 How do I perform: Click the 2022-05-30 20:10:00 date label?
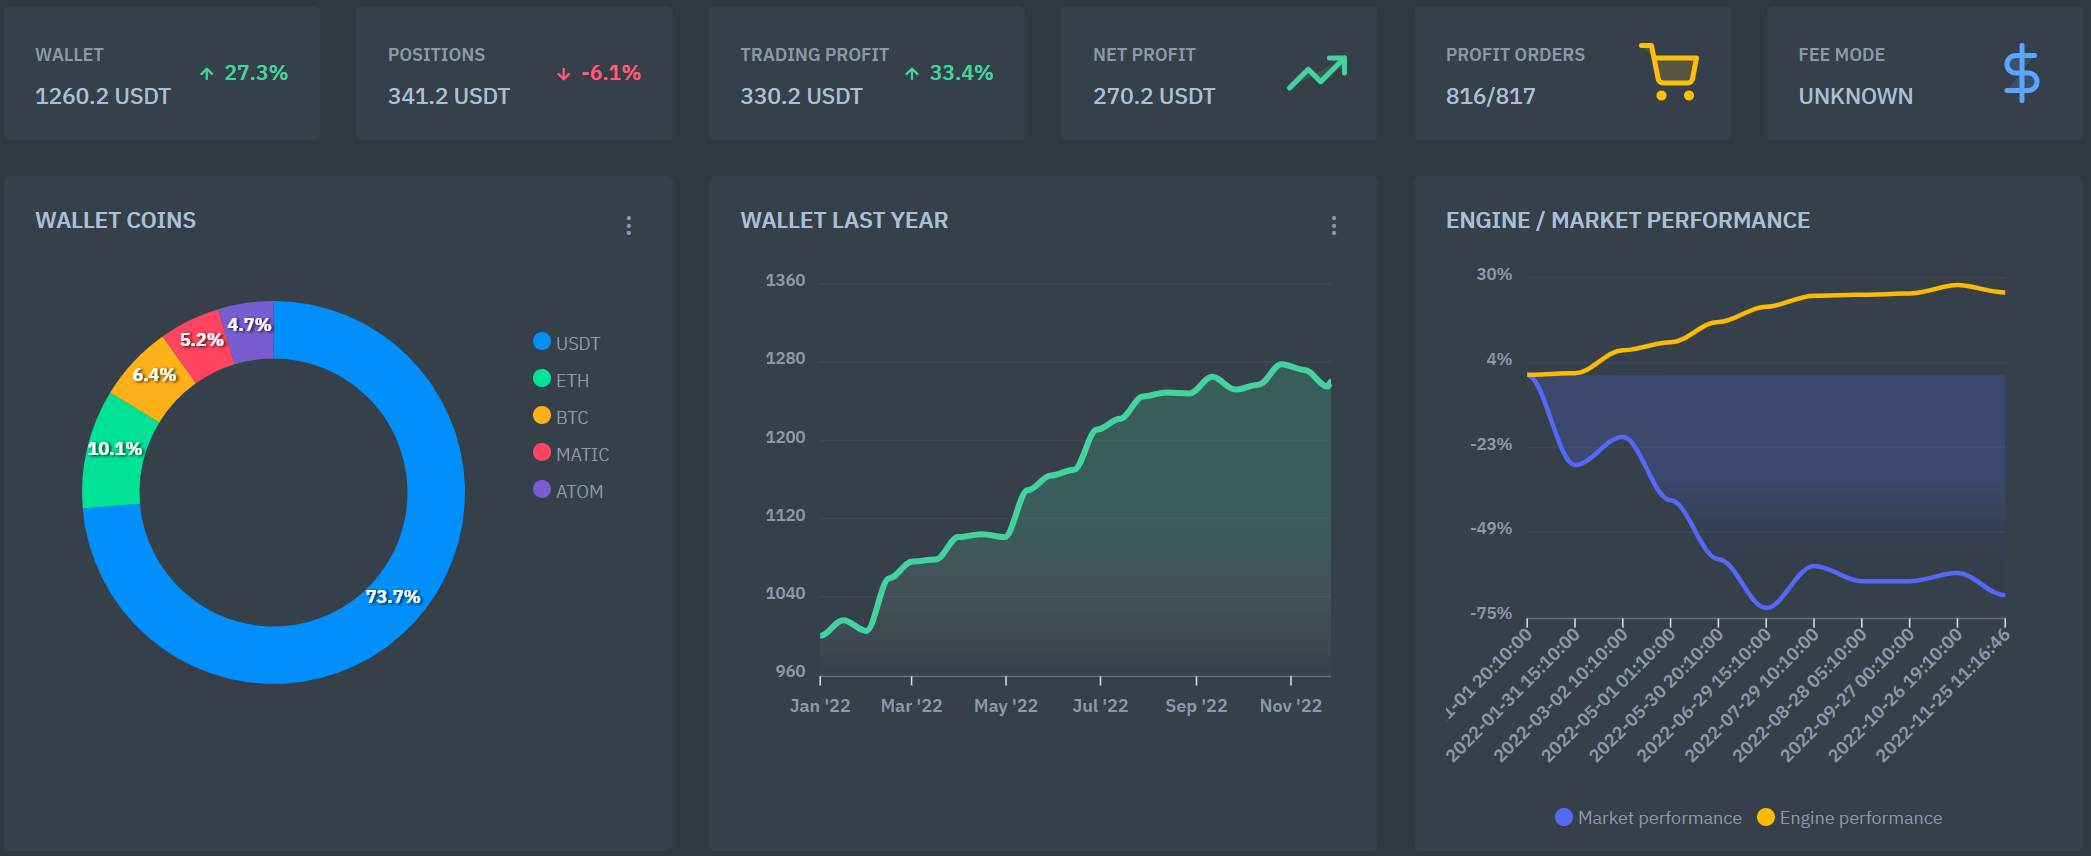[1656, 696]
